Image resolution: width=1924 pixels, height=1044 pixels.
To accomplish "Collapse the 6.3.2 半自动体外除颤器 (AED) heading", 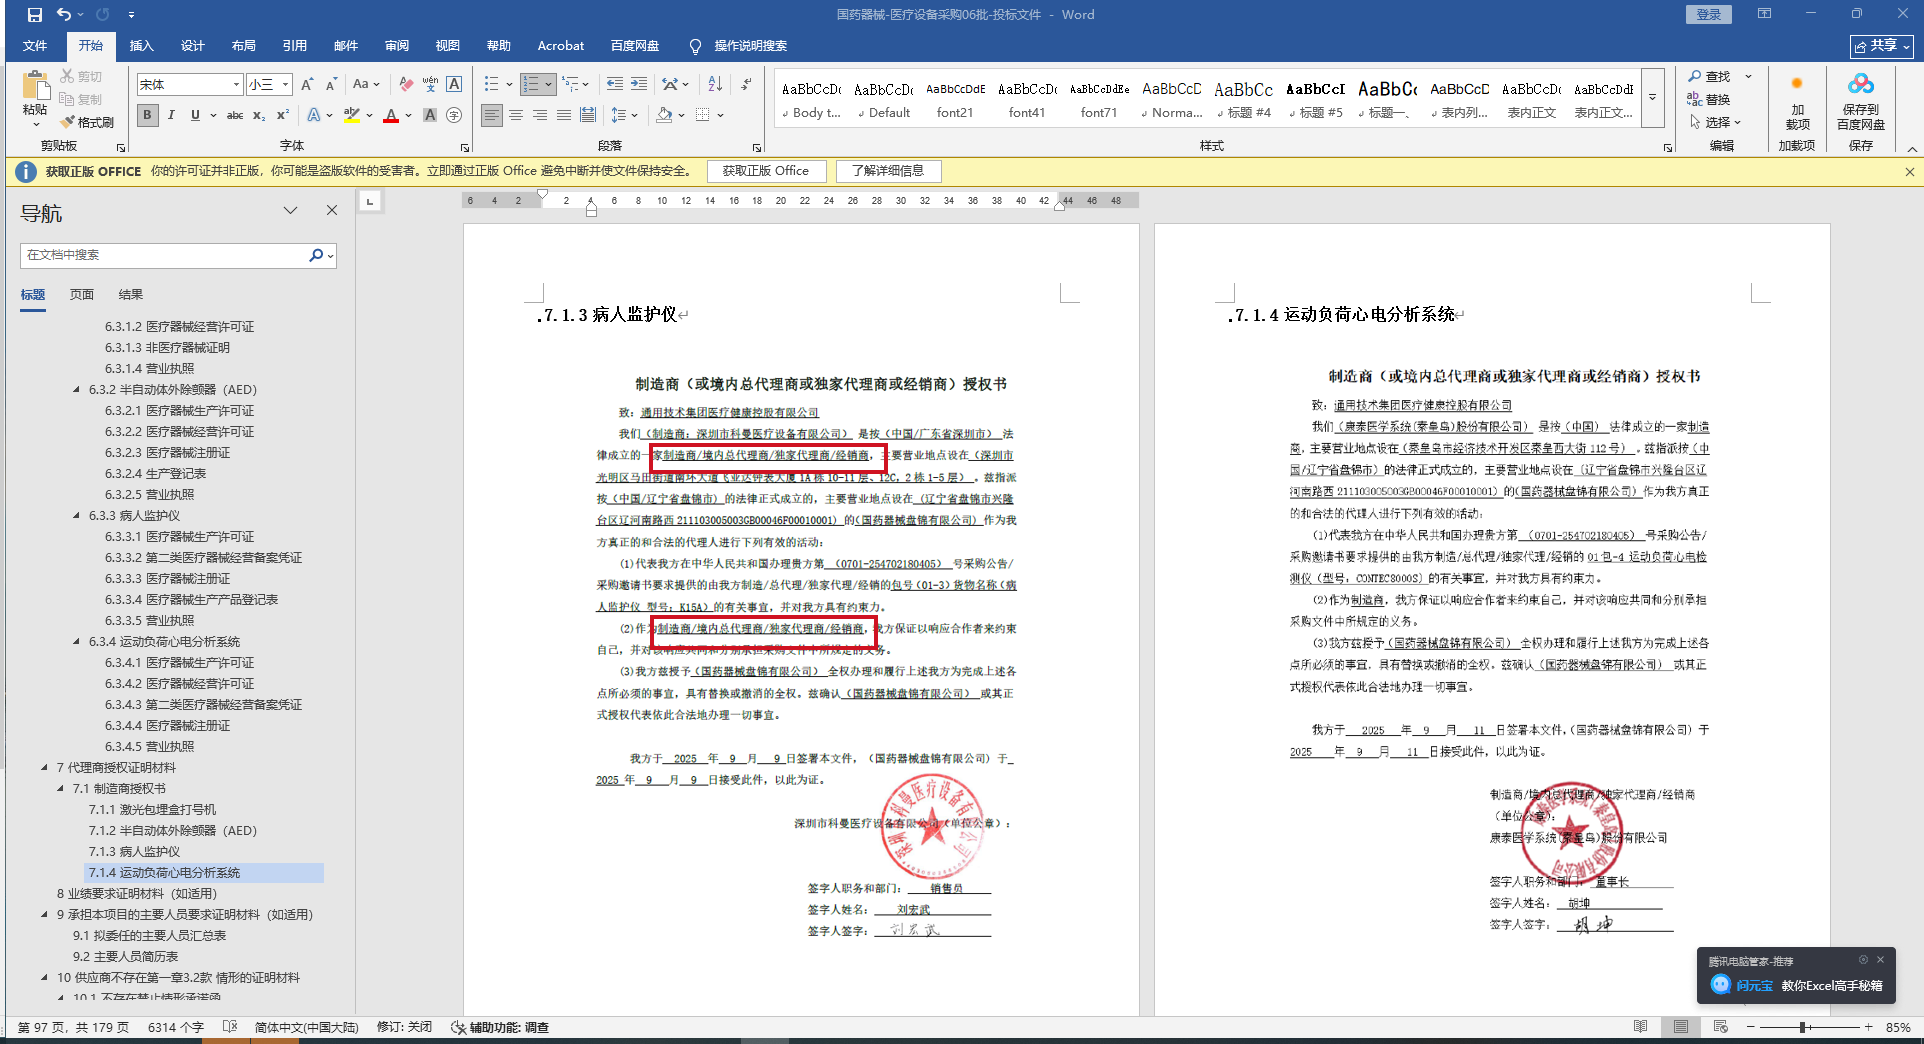I will pyautogui.click(x=77, y=390).
